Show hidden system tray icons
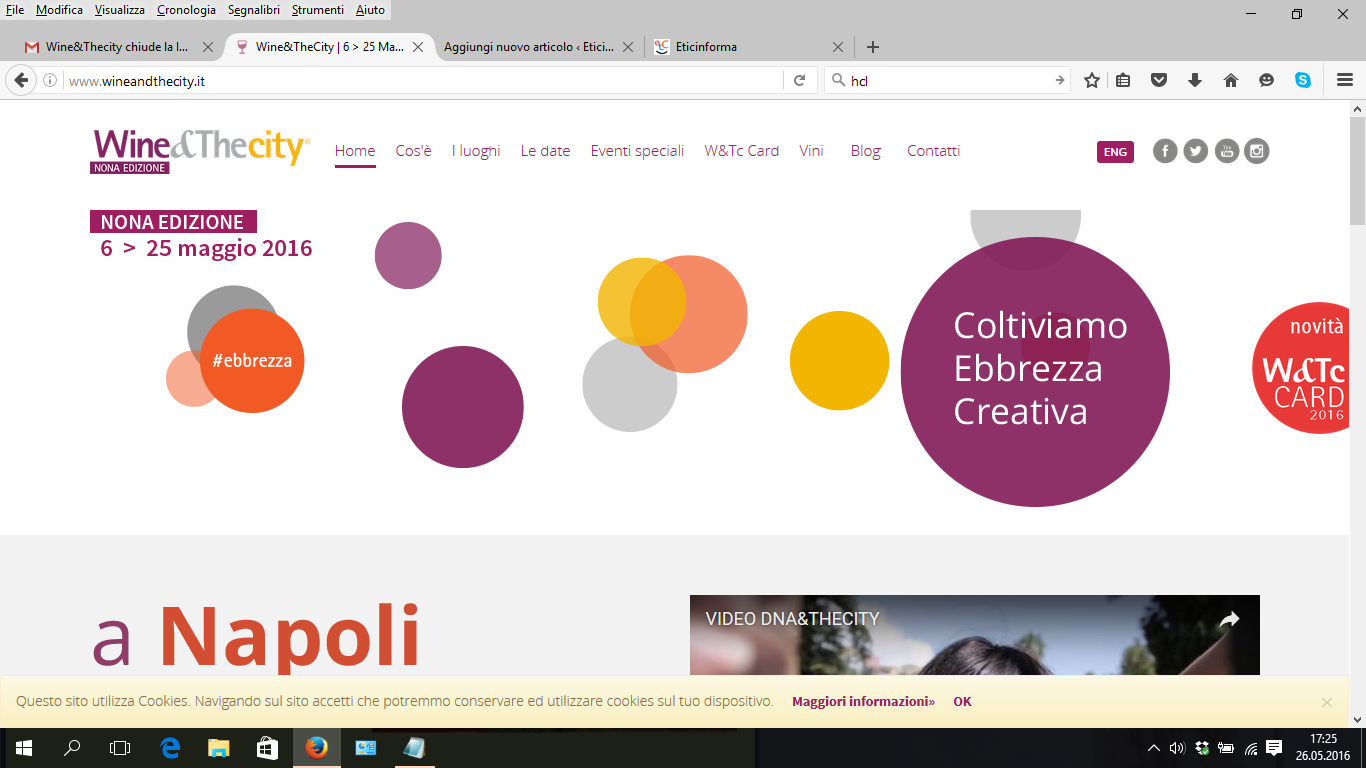 click(x=1153, y=748)
